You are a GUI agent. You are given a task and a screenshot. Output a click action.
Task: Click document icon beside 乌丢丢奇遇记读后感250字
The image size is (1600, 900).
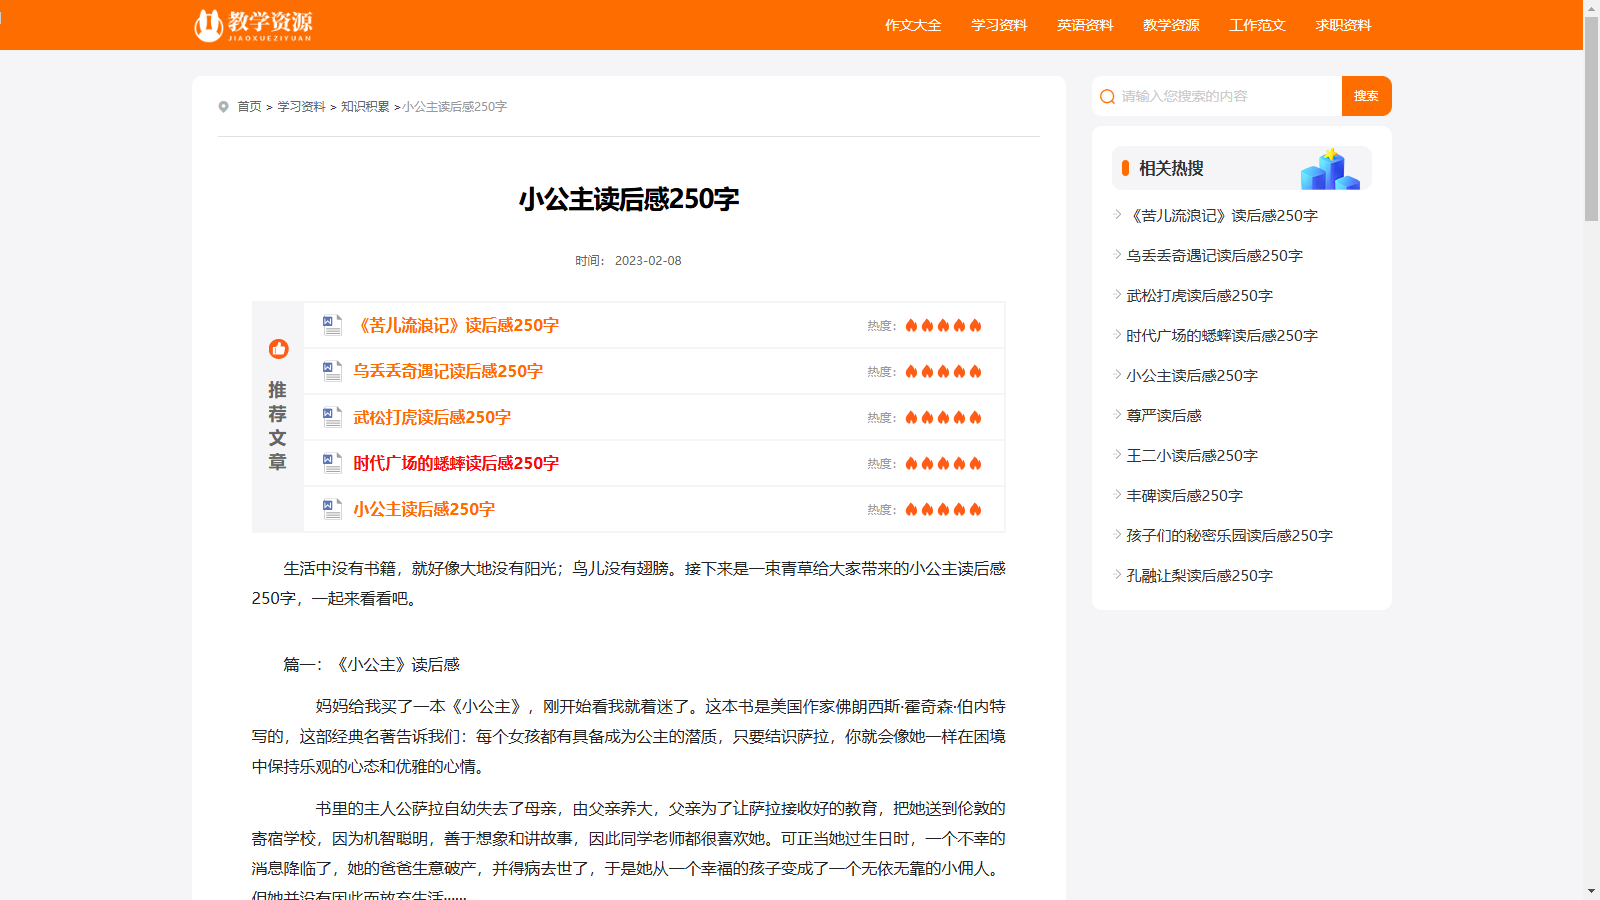pyautogui.click(x=332, y=371)
